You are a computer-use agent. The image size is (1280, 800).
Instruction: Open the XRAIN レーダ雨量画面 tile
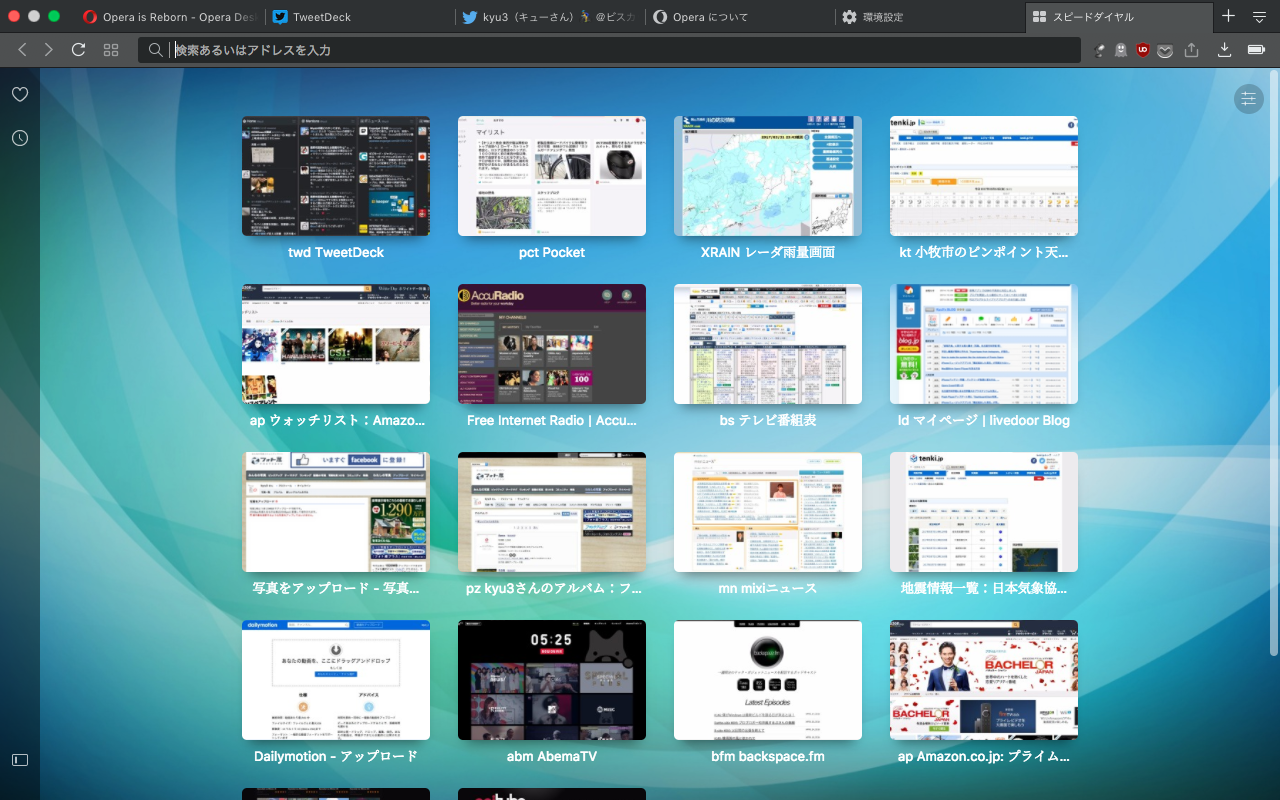(x=768, y=176)
